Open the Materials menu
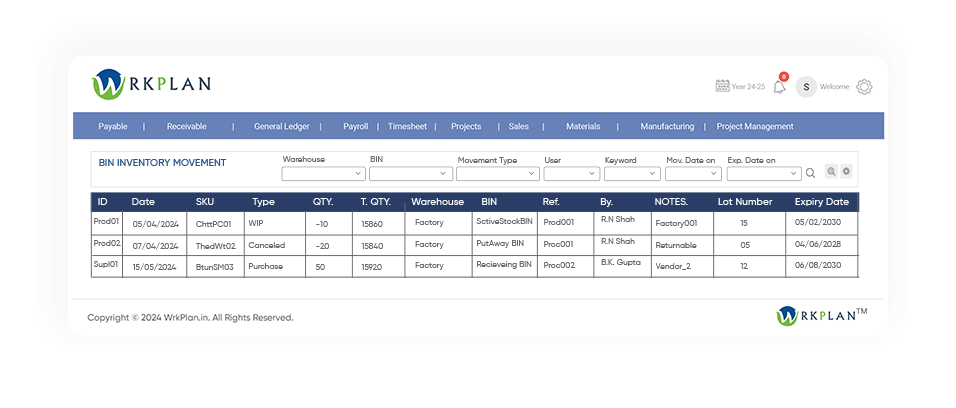Image resolution: width=956 pixels, height=408 pixels. click(583, 126)
